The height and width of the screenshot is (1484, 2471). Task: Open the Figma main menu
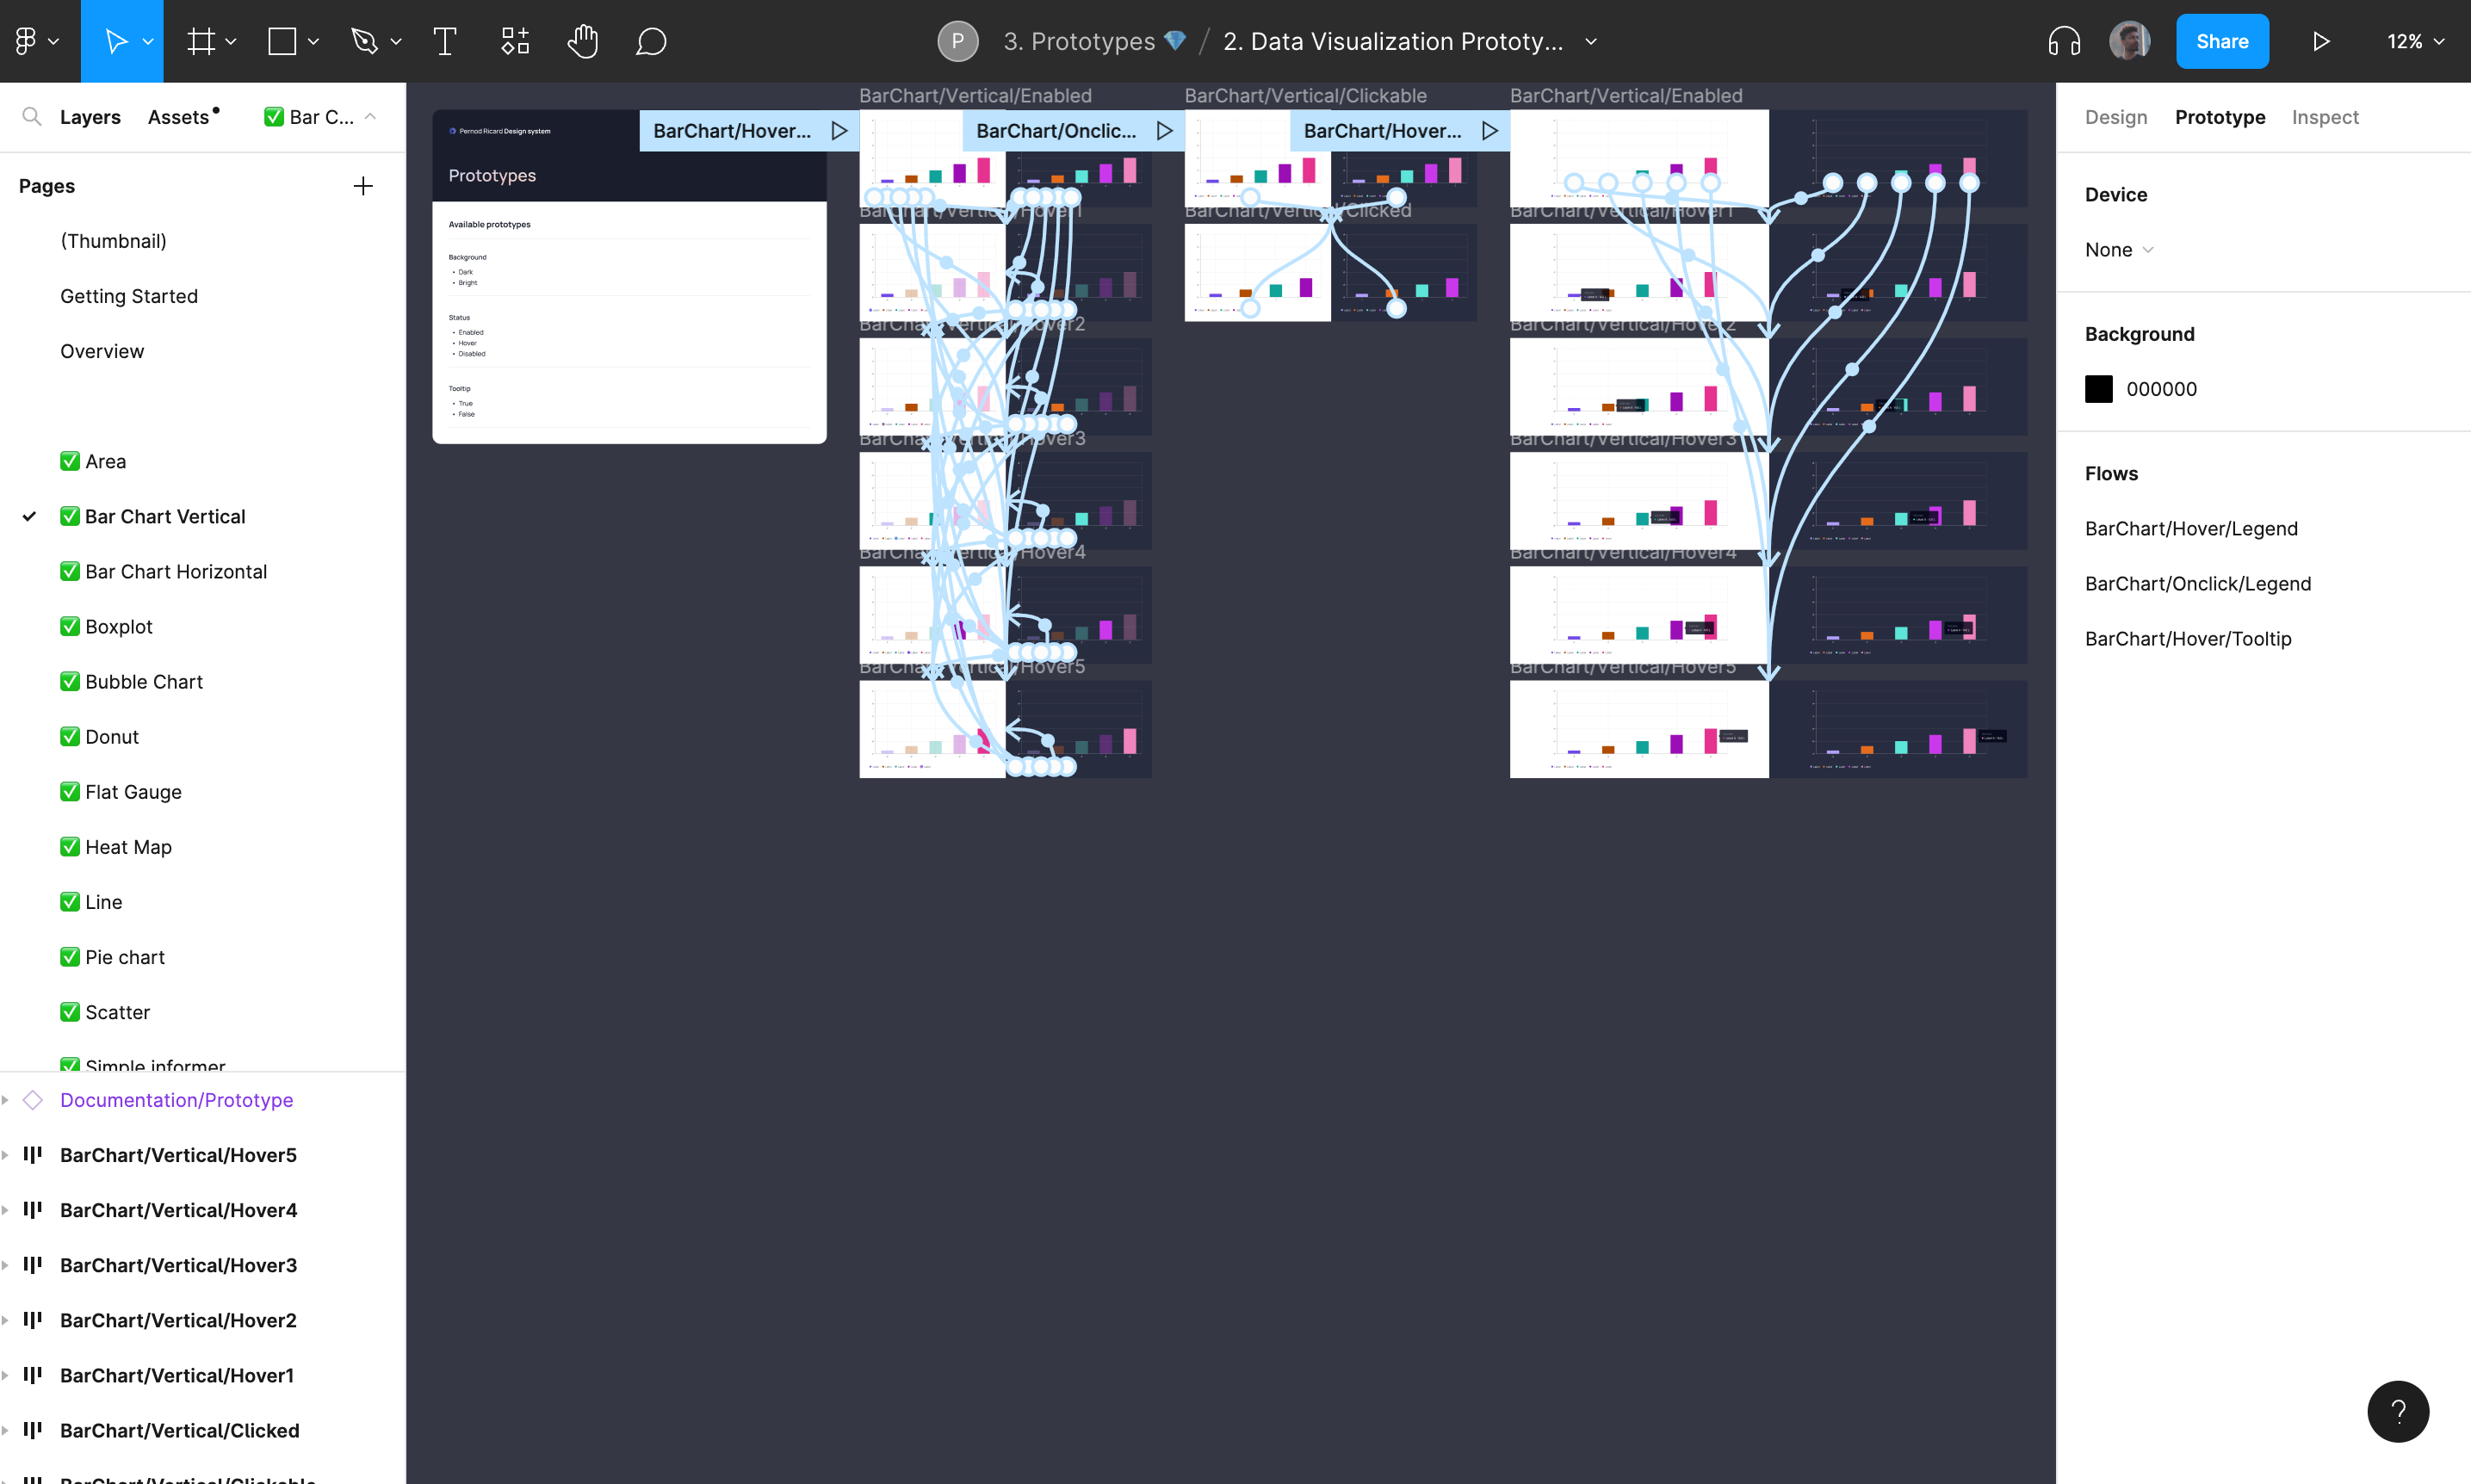click(x=35, y=41)
